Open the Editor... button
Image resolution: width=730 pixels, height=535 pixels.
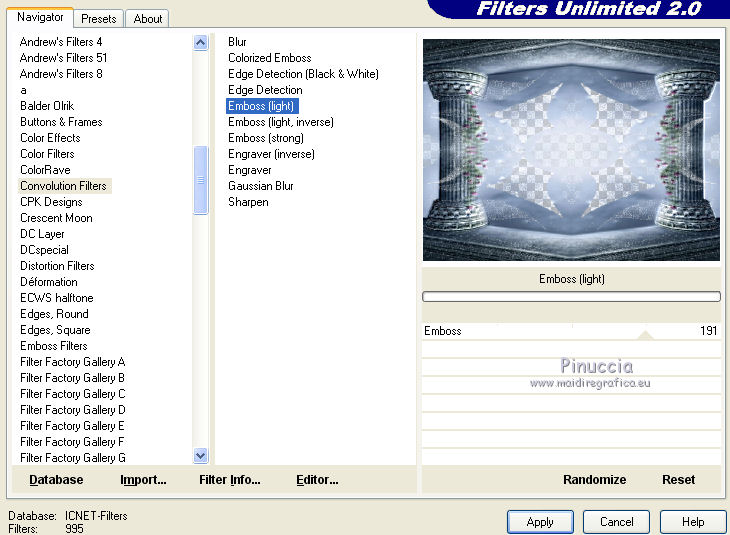(x=318, y=480)
